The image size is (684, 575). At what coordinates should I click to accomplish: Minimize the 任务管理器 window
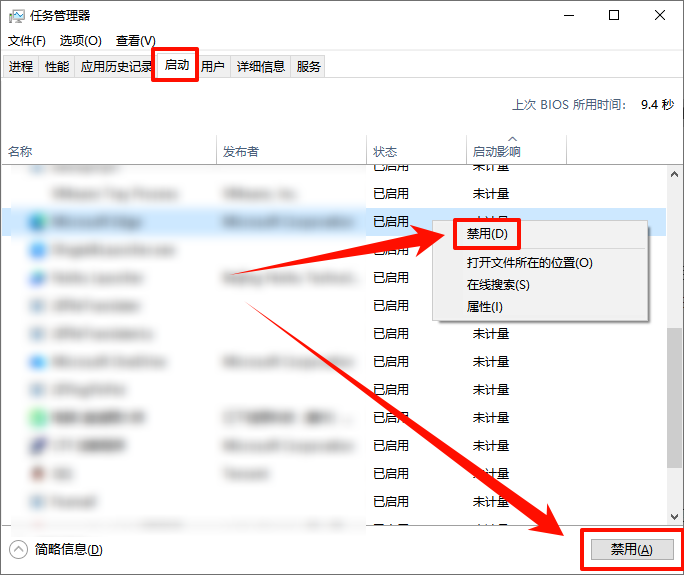(x=569, y=16)
